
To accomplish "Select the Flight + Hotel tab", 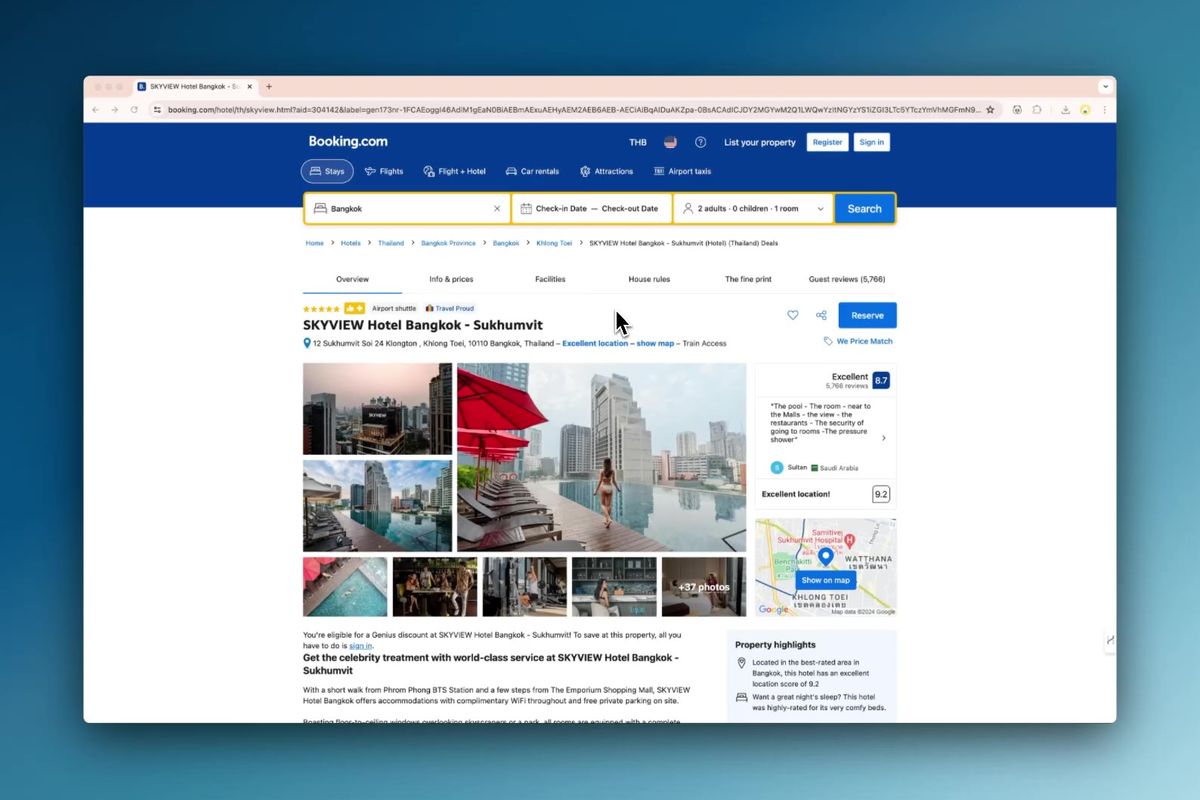I will click(x=454, y=171).
